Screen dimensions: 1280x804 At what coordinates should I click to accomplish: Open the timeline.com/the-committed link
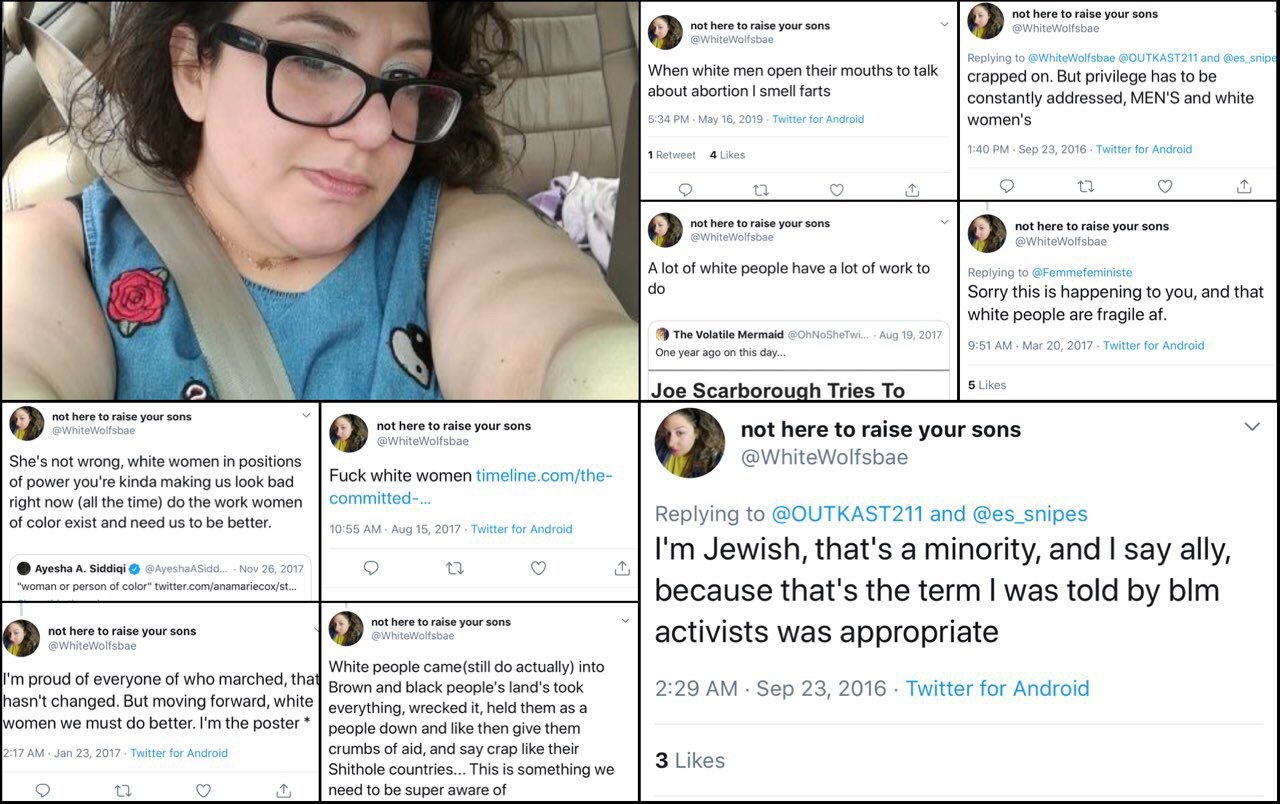tap(471, 487)
